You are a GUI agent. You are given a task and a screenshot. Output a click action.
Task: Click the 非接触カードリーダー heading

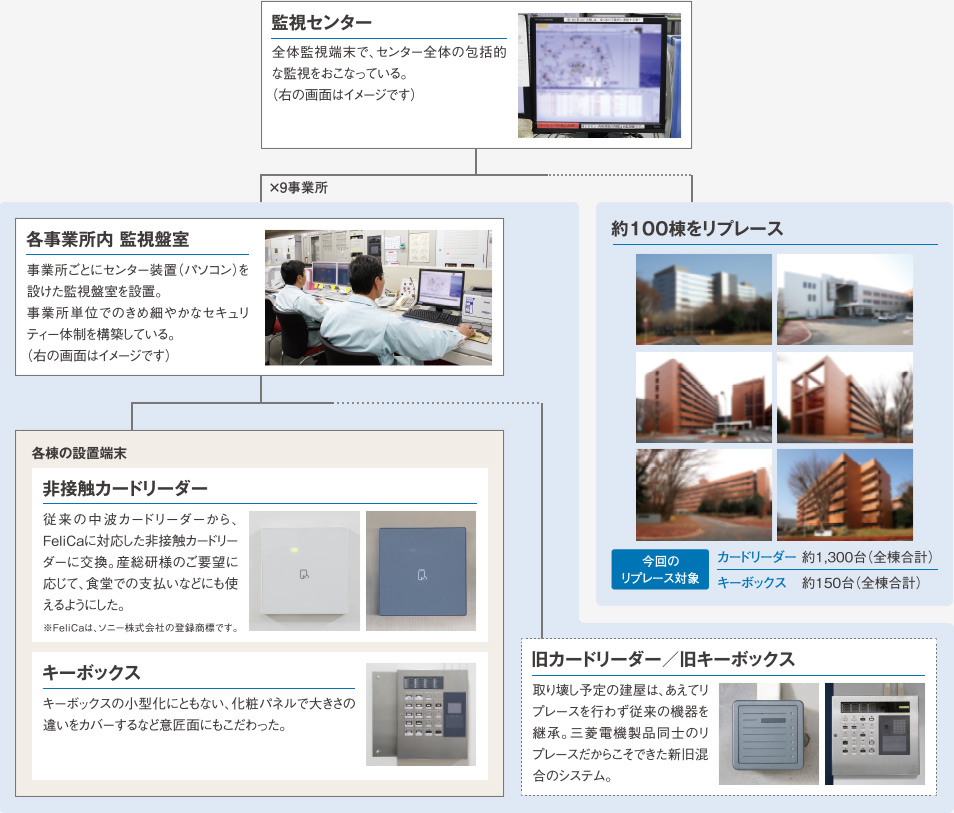click(125, 489)
